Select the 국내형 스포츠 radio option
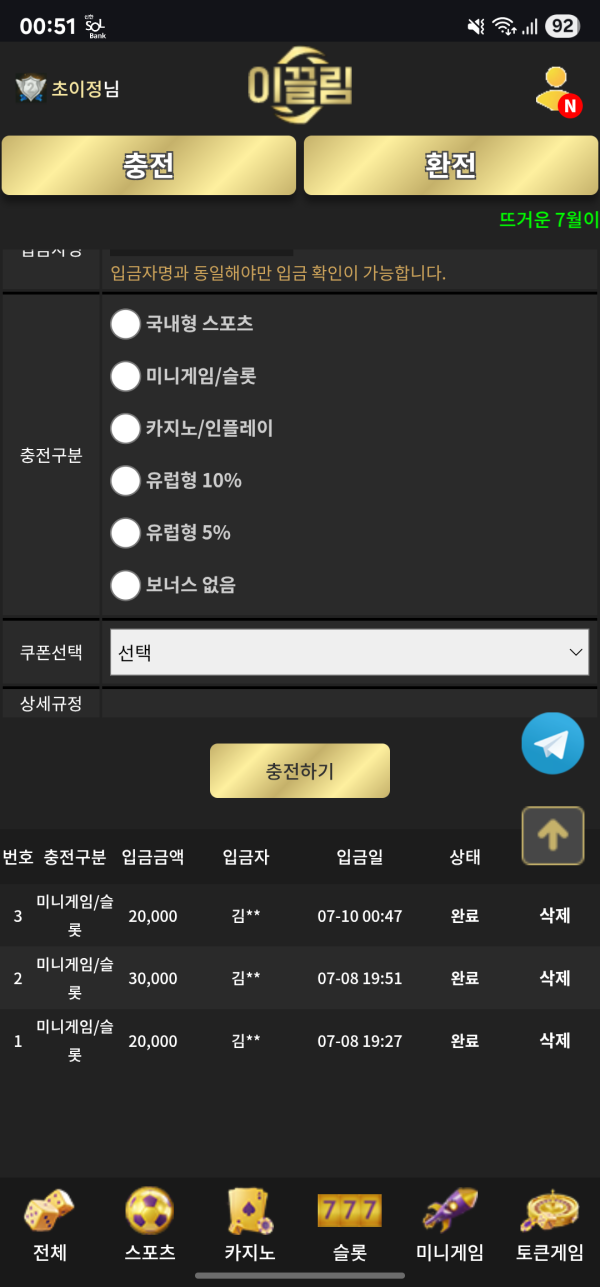The width and height of the screenshot is (600, 1287). pos(125,324)
